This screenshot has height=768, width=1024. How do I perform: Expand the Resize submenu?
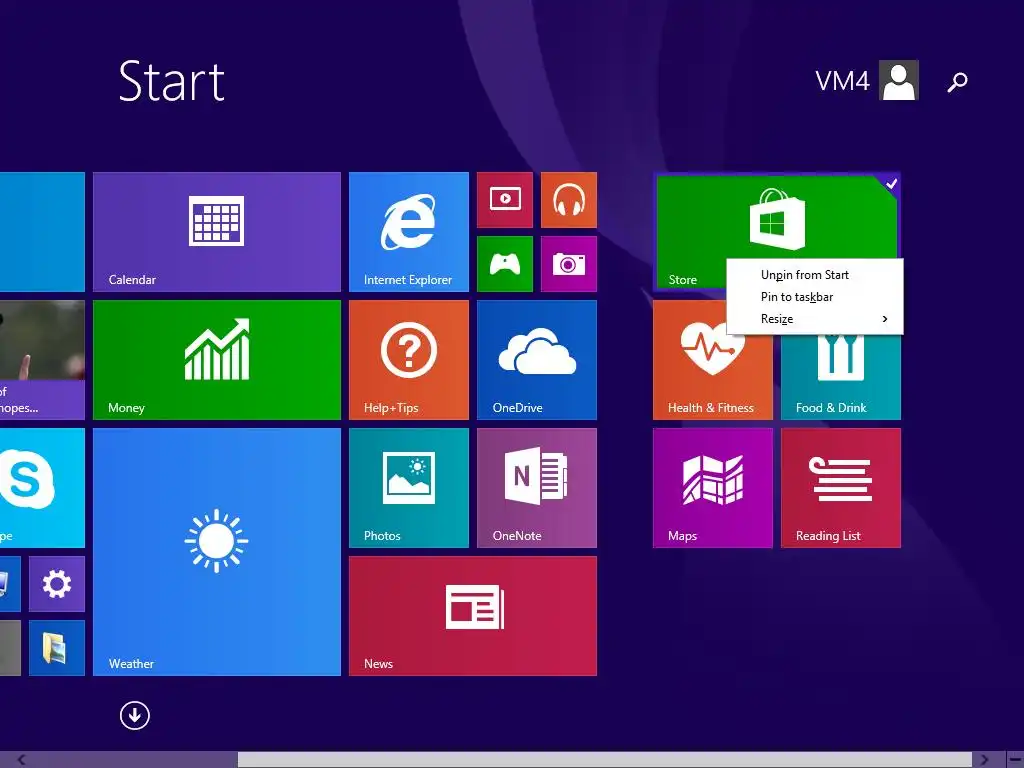coord(815,319)
